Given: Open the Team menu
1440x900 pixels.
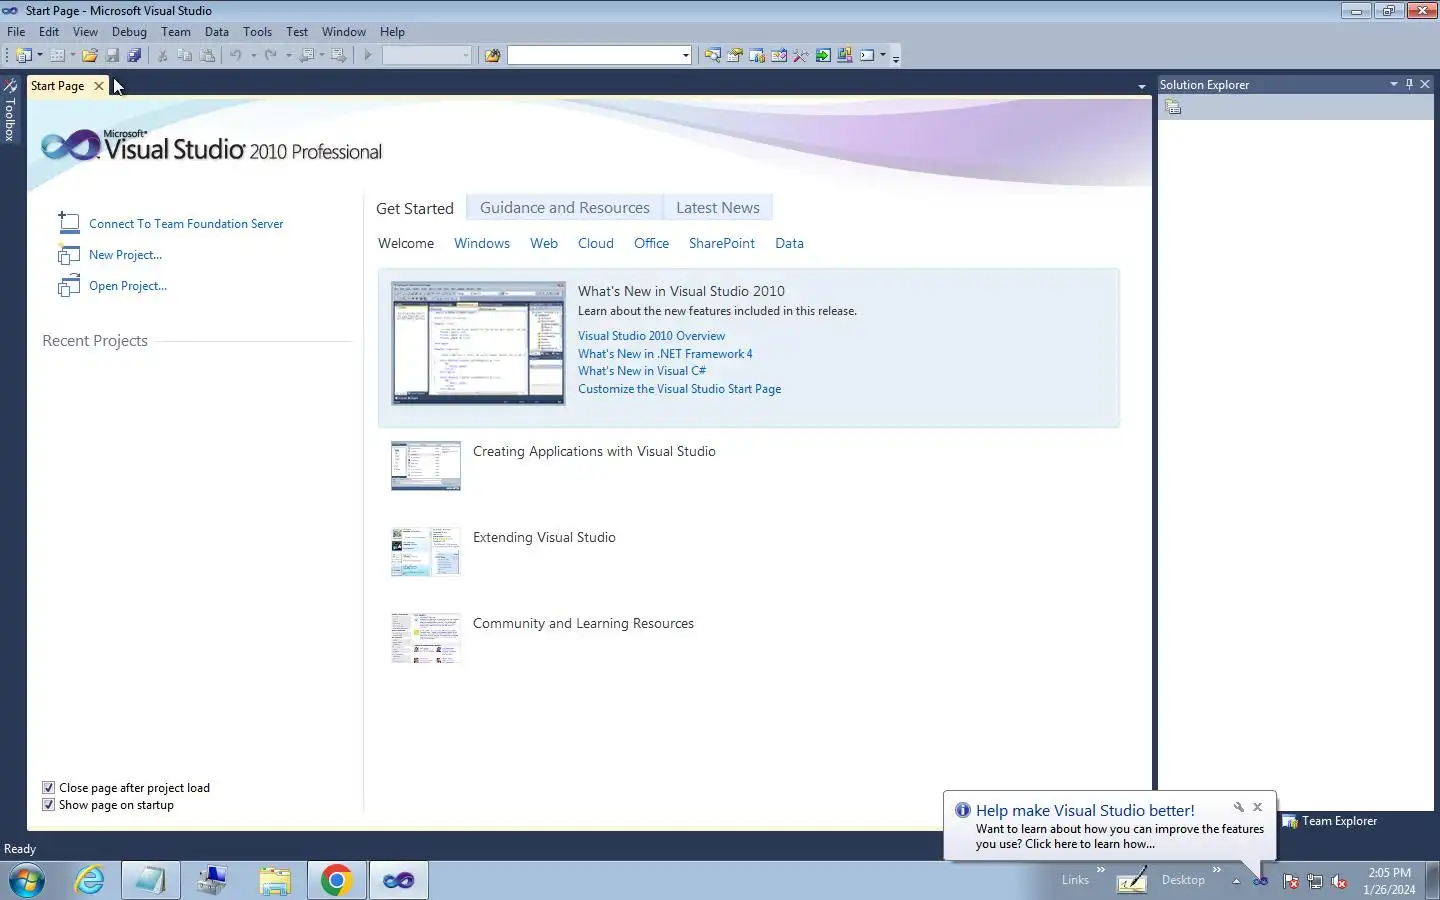Looking at the screenshot, I should click(x=175, y=31).
